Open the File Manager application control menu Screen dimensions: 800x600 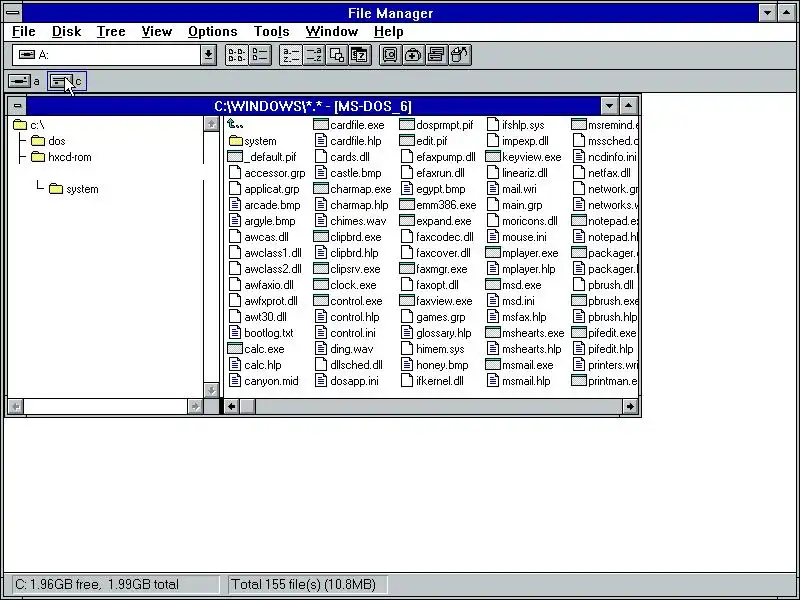13,12
